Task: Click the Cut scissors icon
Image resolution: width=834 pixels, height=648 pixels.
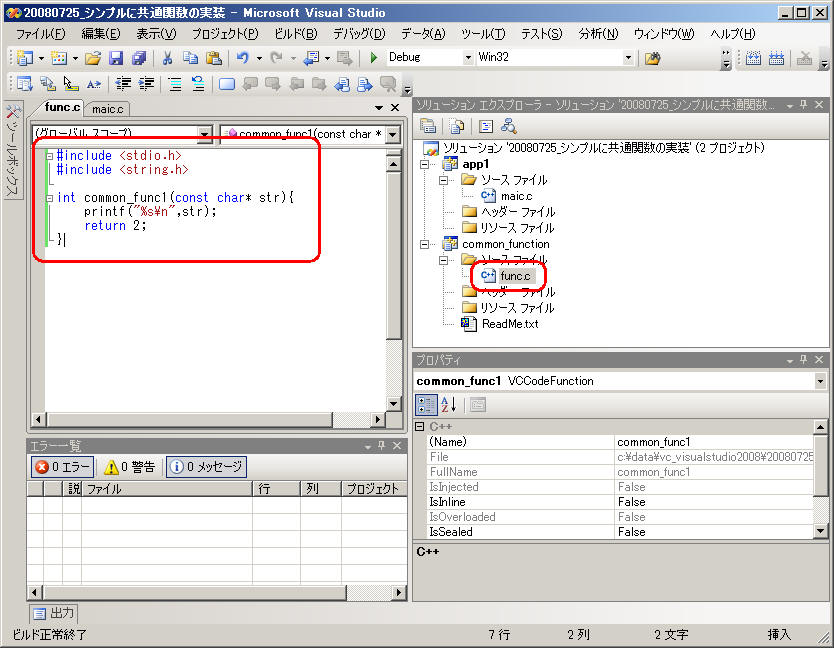Action: pyautogui.click(x=167, y=58)
